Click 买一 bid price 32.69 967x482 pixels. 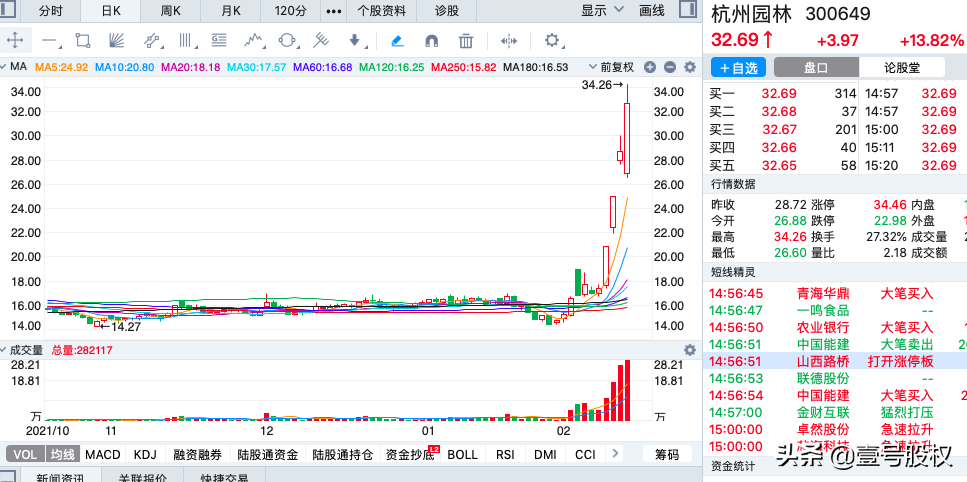click(x=779, y=94)
